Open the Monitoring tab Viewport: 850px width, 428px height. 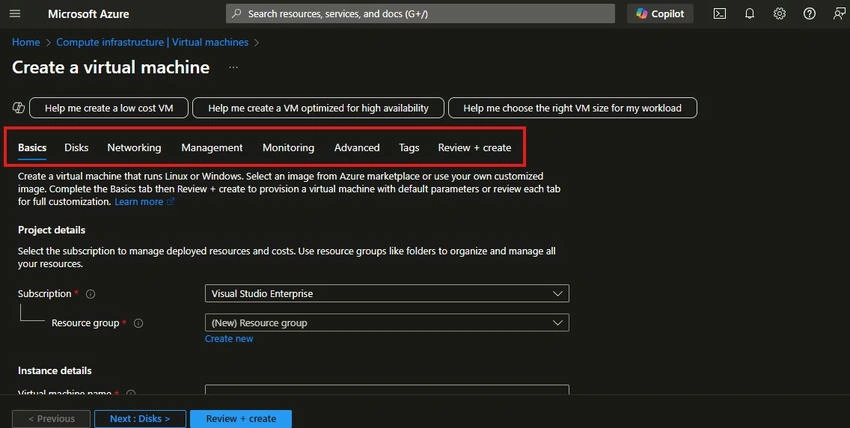point(288,147)
